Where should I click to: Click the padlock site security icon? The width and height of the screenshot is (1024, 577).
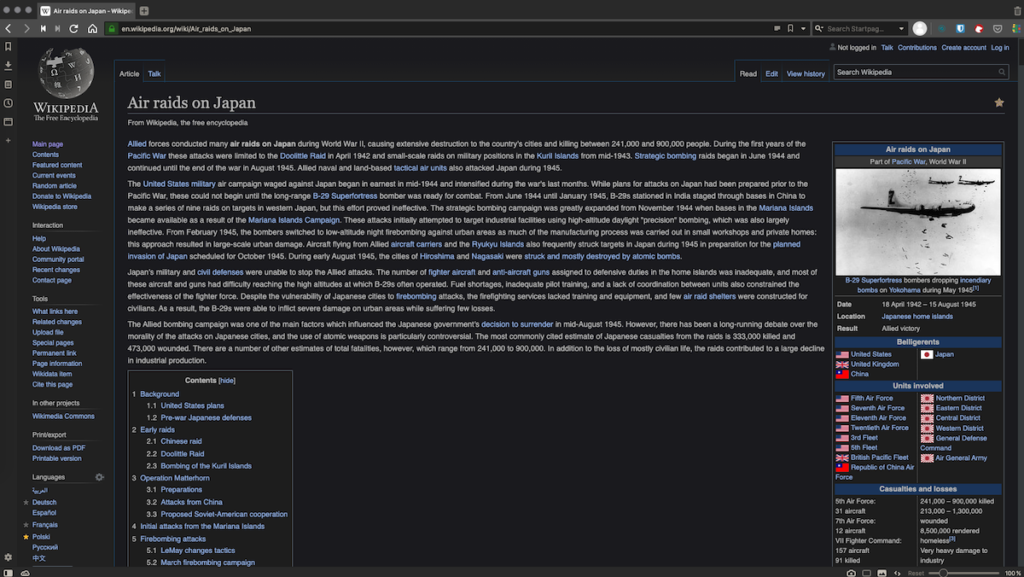pos(112,29)
